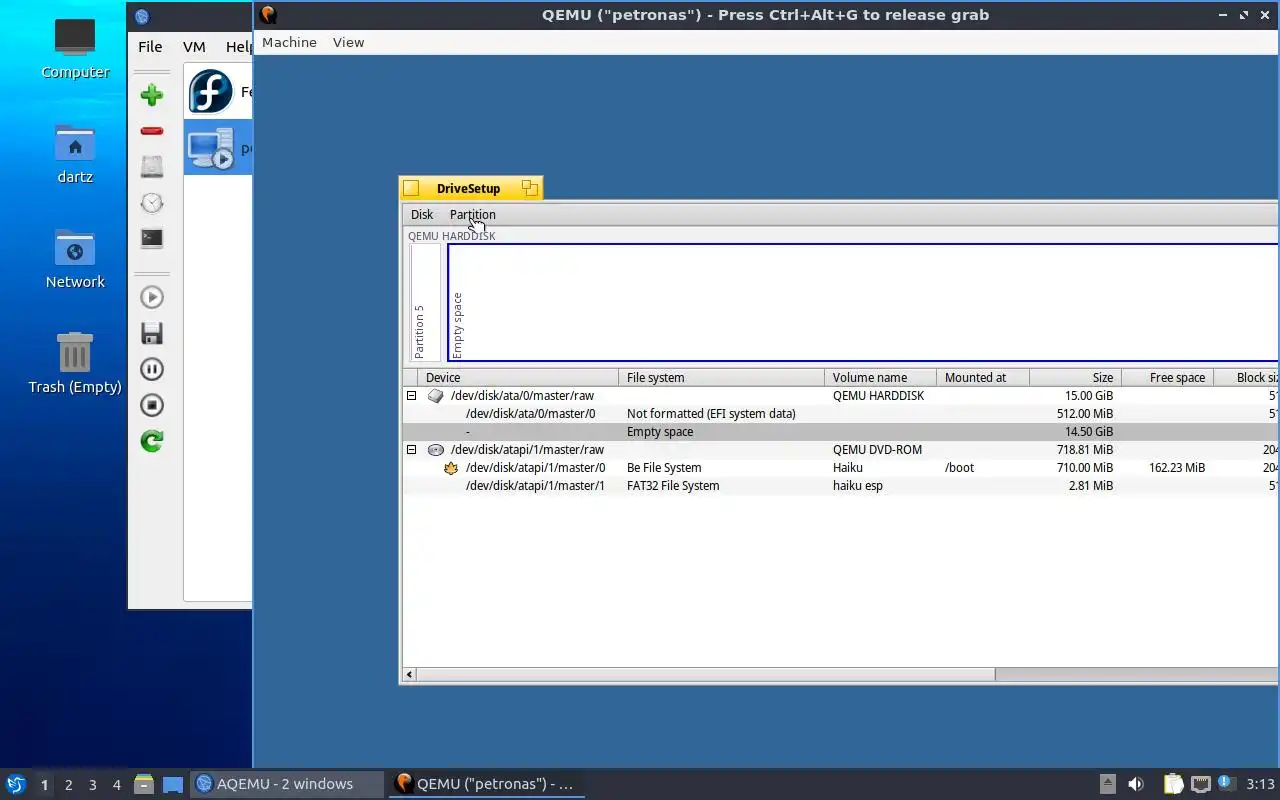Click the horizontal scrollbar left arrow in DriveSetup
The image size is (1280, 800).
click(x=409, y=675)
